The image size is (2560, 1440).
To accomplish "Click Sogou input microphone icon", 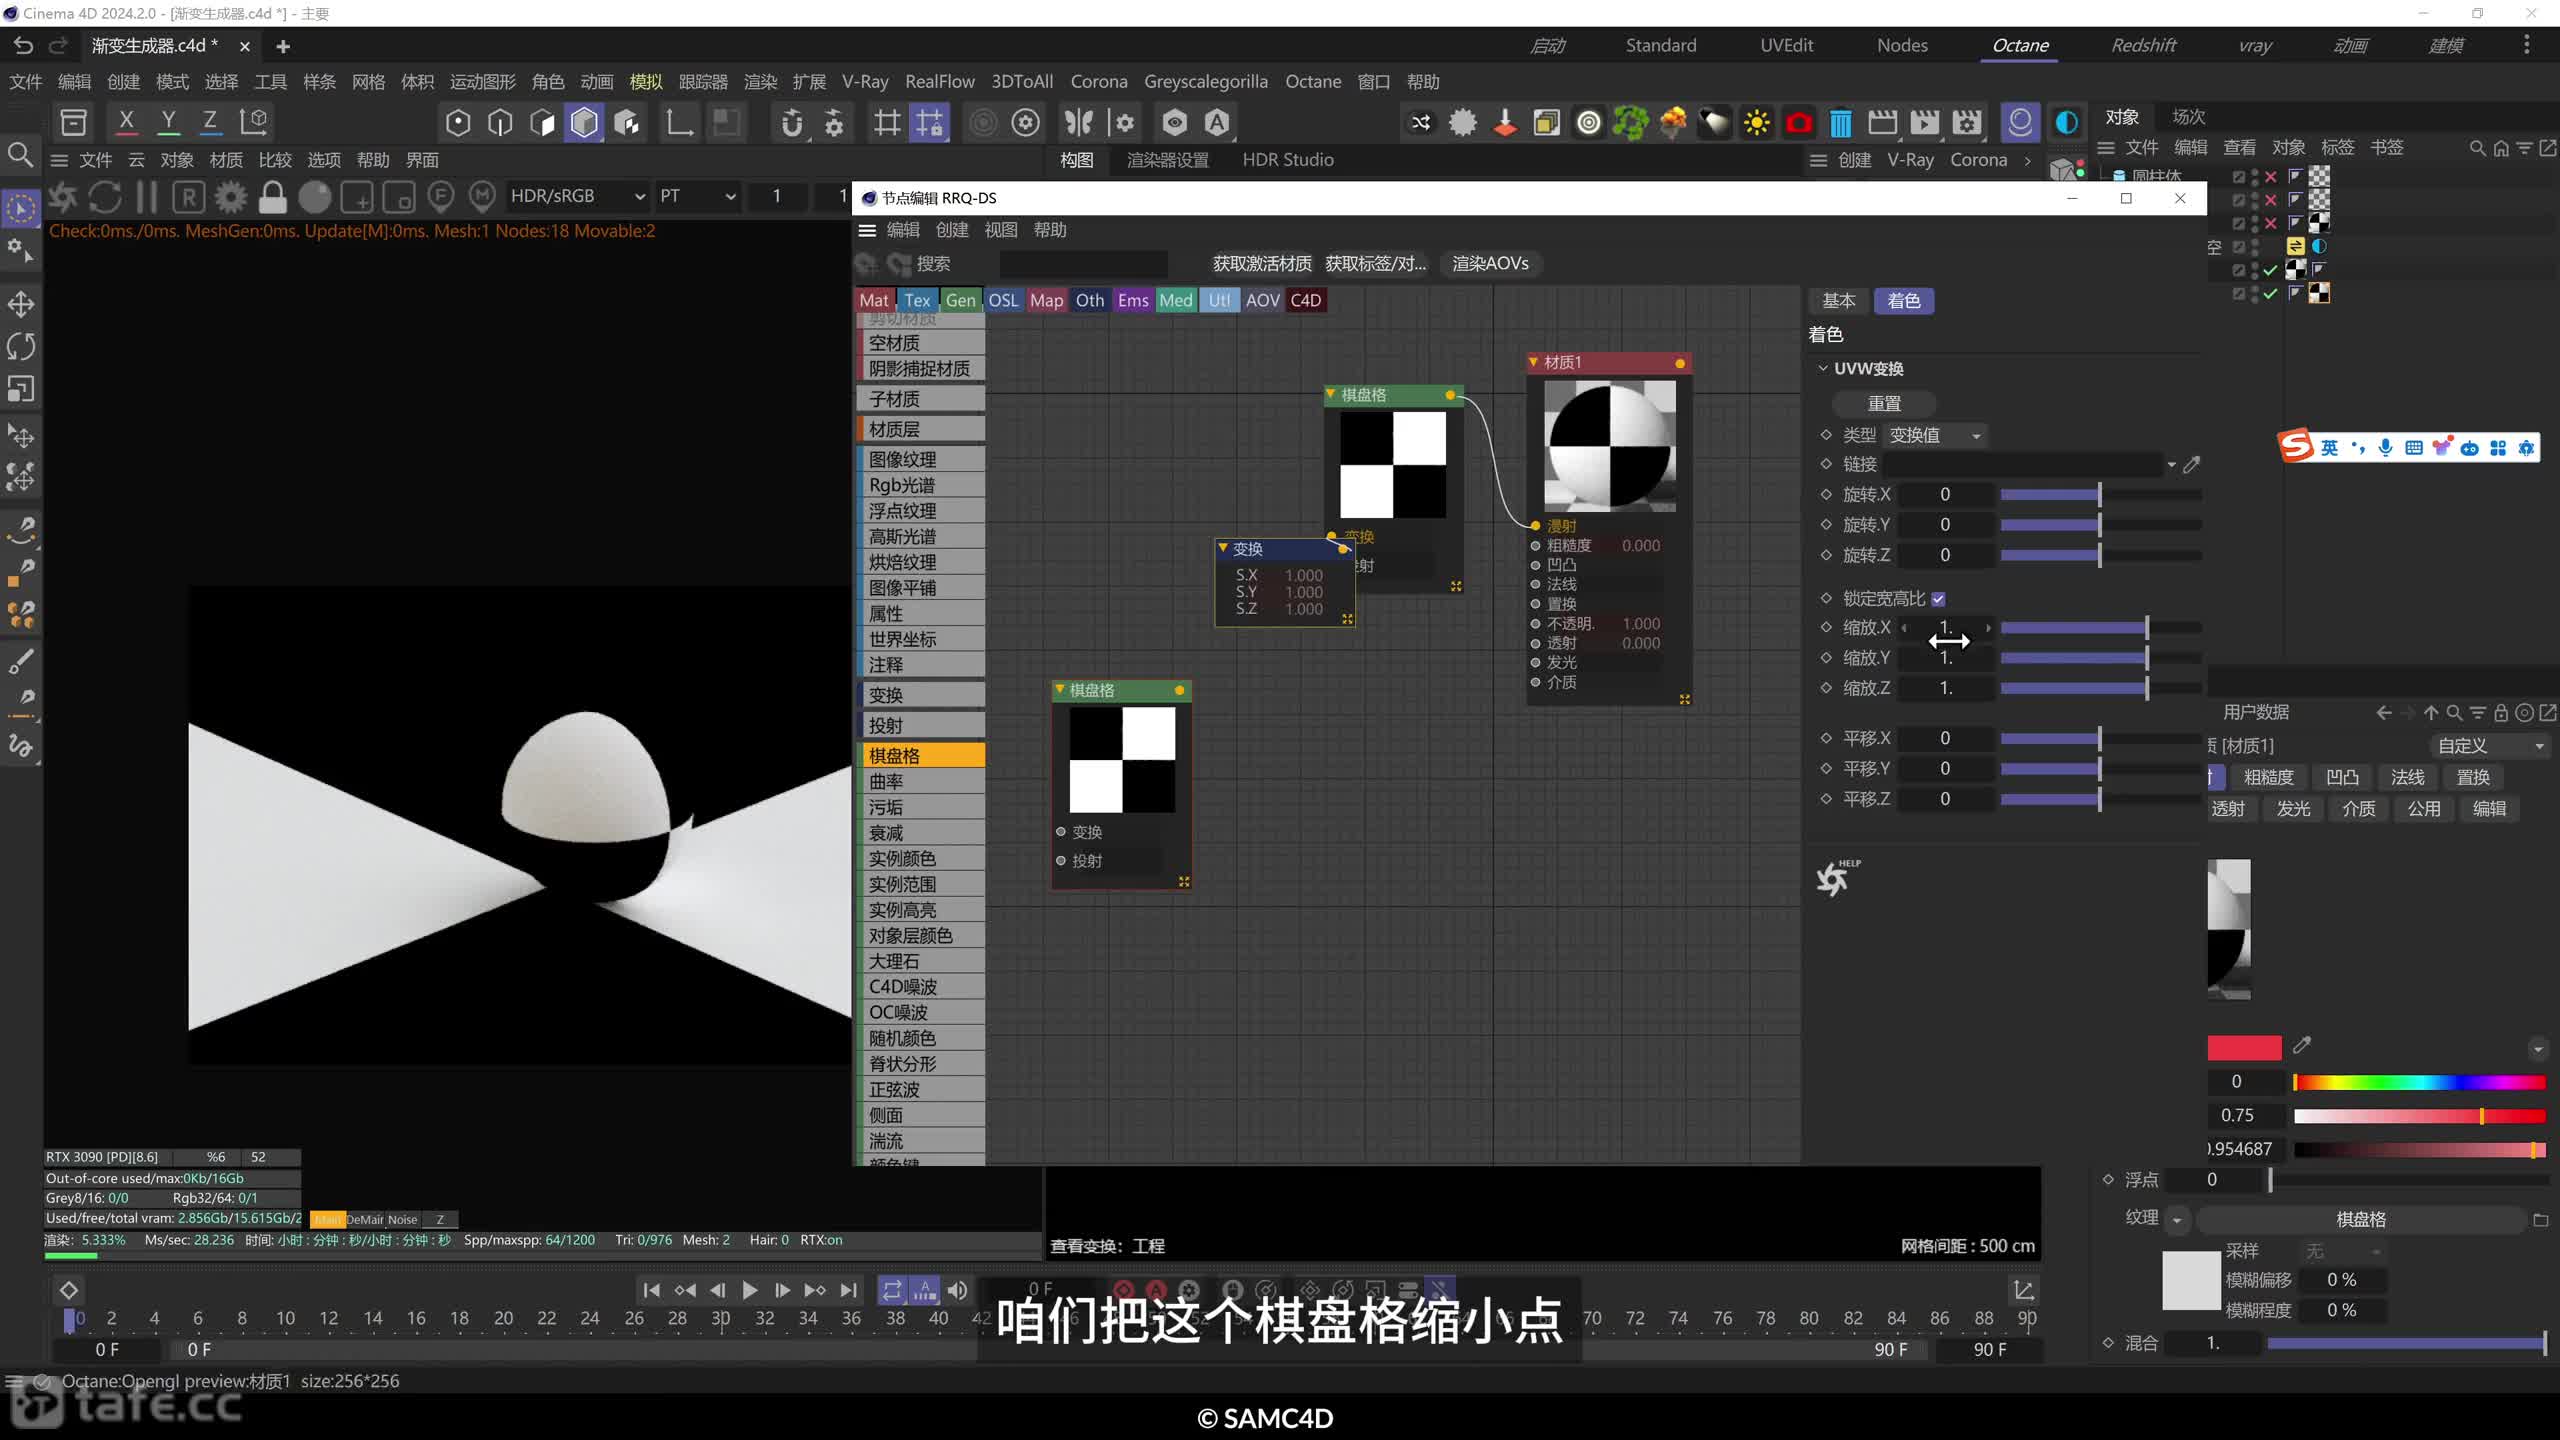I will pyautogui.click(x=2385, y=447).
